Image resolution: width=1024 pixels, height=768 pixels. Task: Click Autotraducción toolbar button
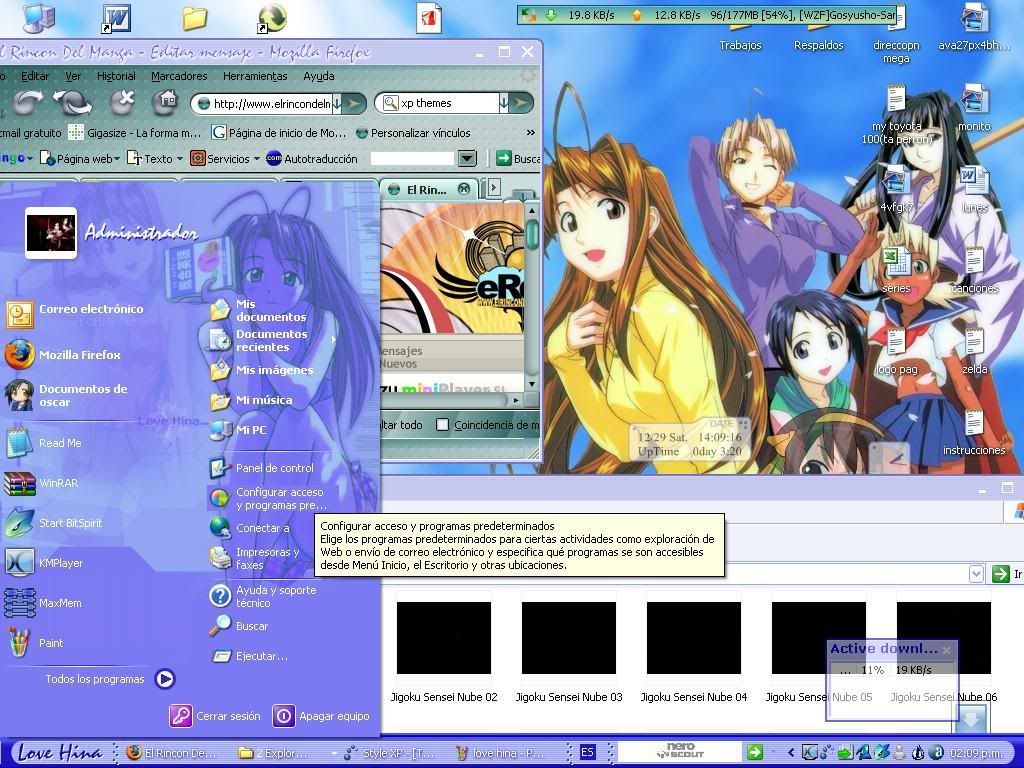pos(312,159)
